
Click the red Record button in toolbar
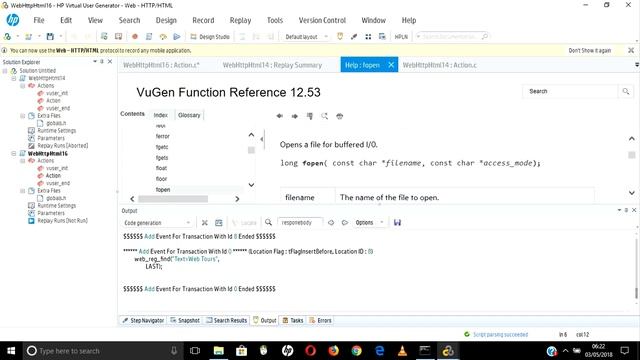135,37
